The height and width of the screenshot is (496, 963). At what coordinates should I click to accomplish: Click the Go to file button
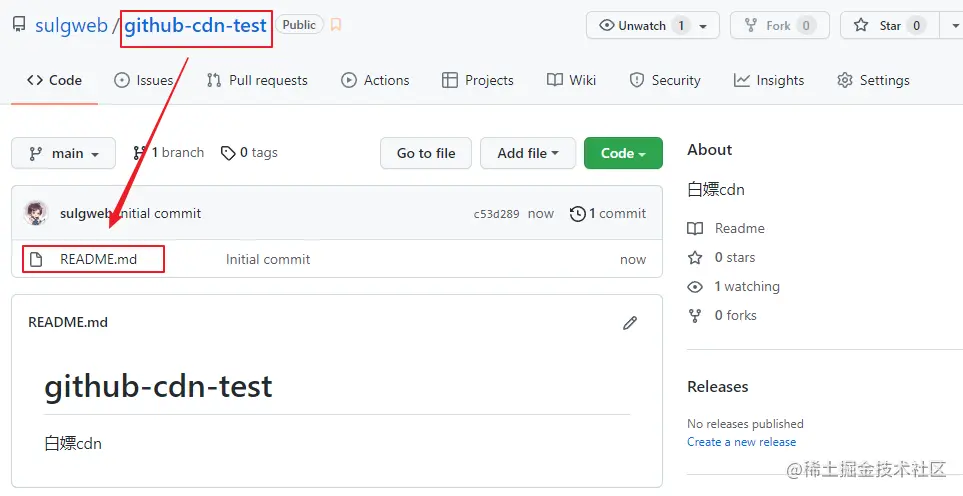pyautogui.click(x=426, y=153)
